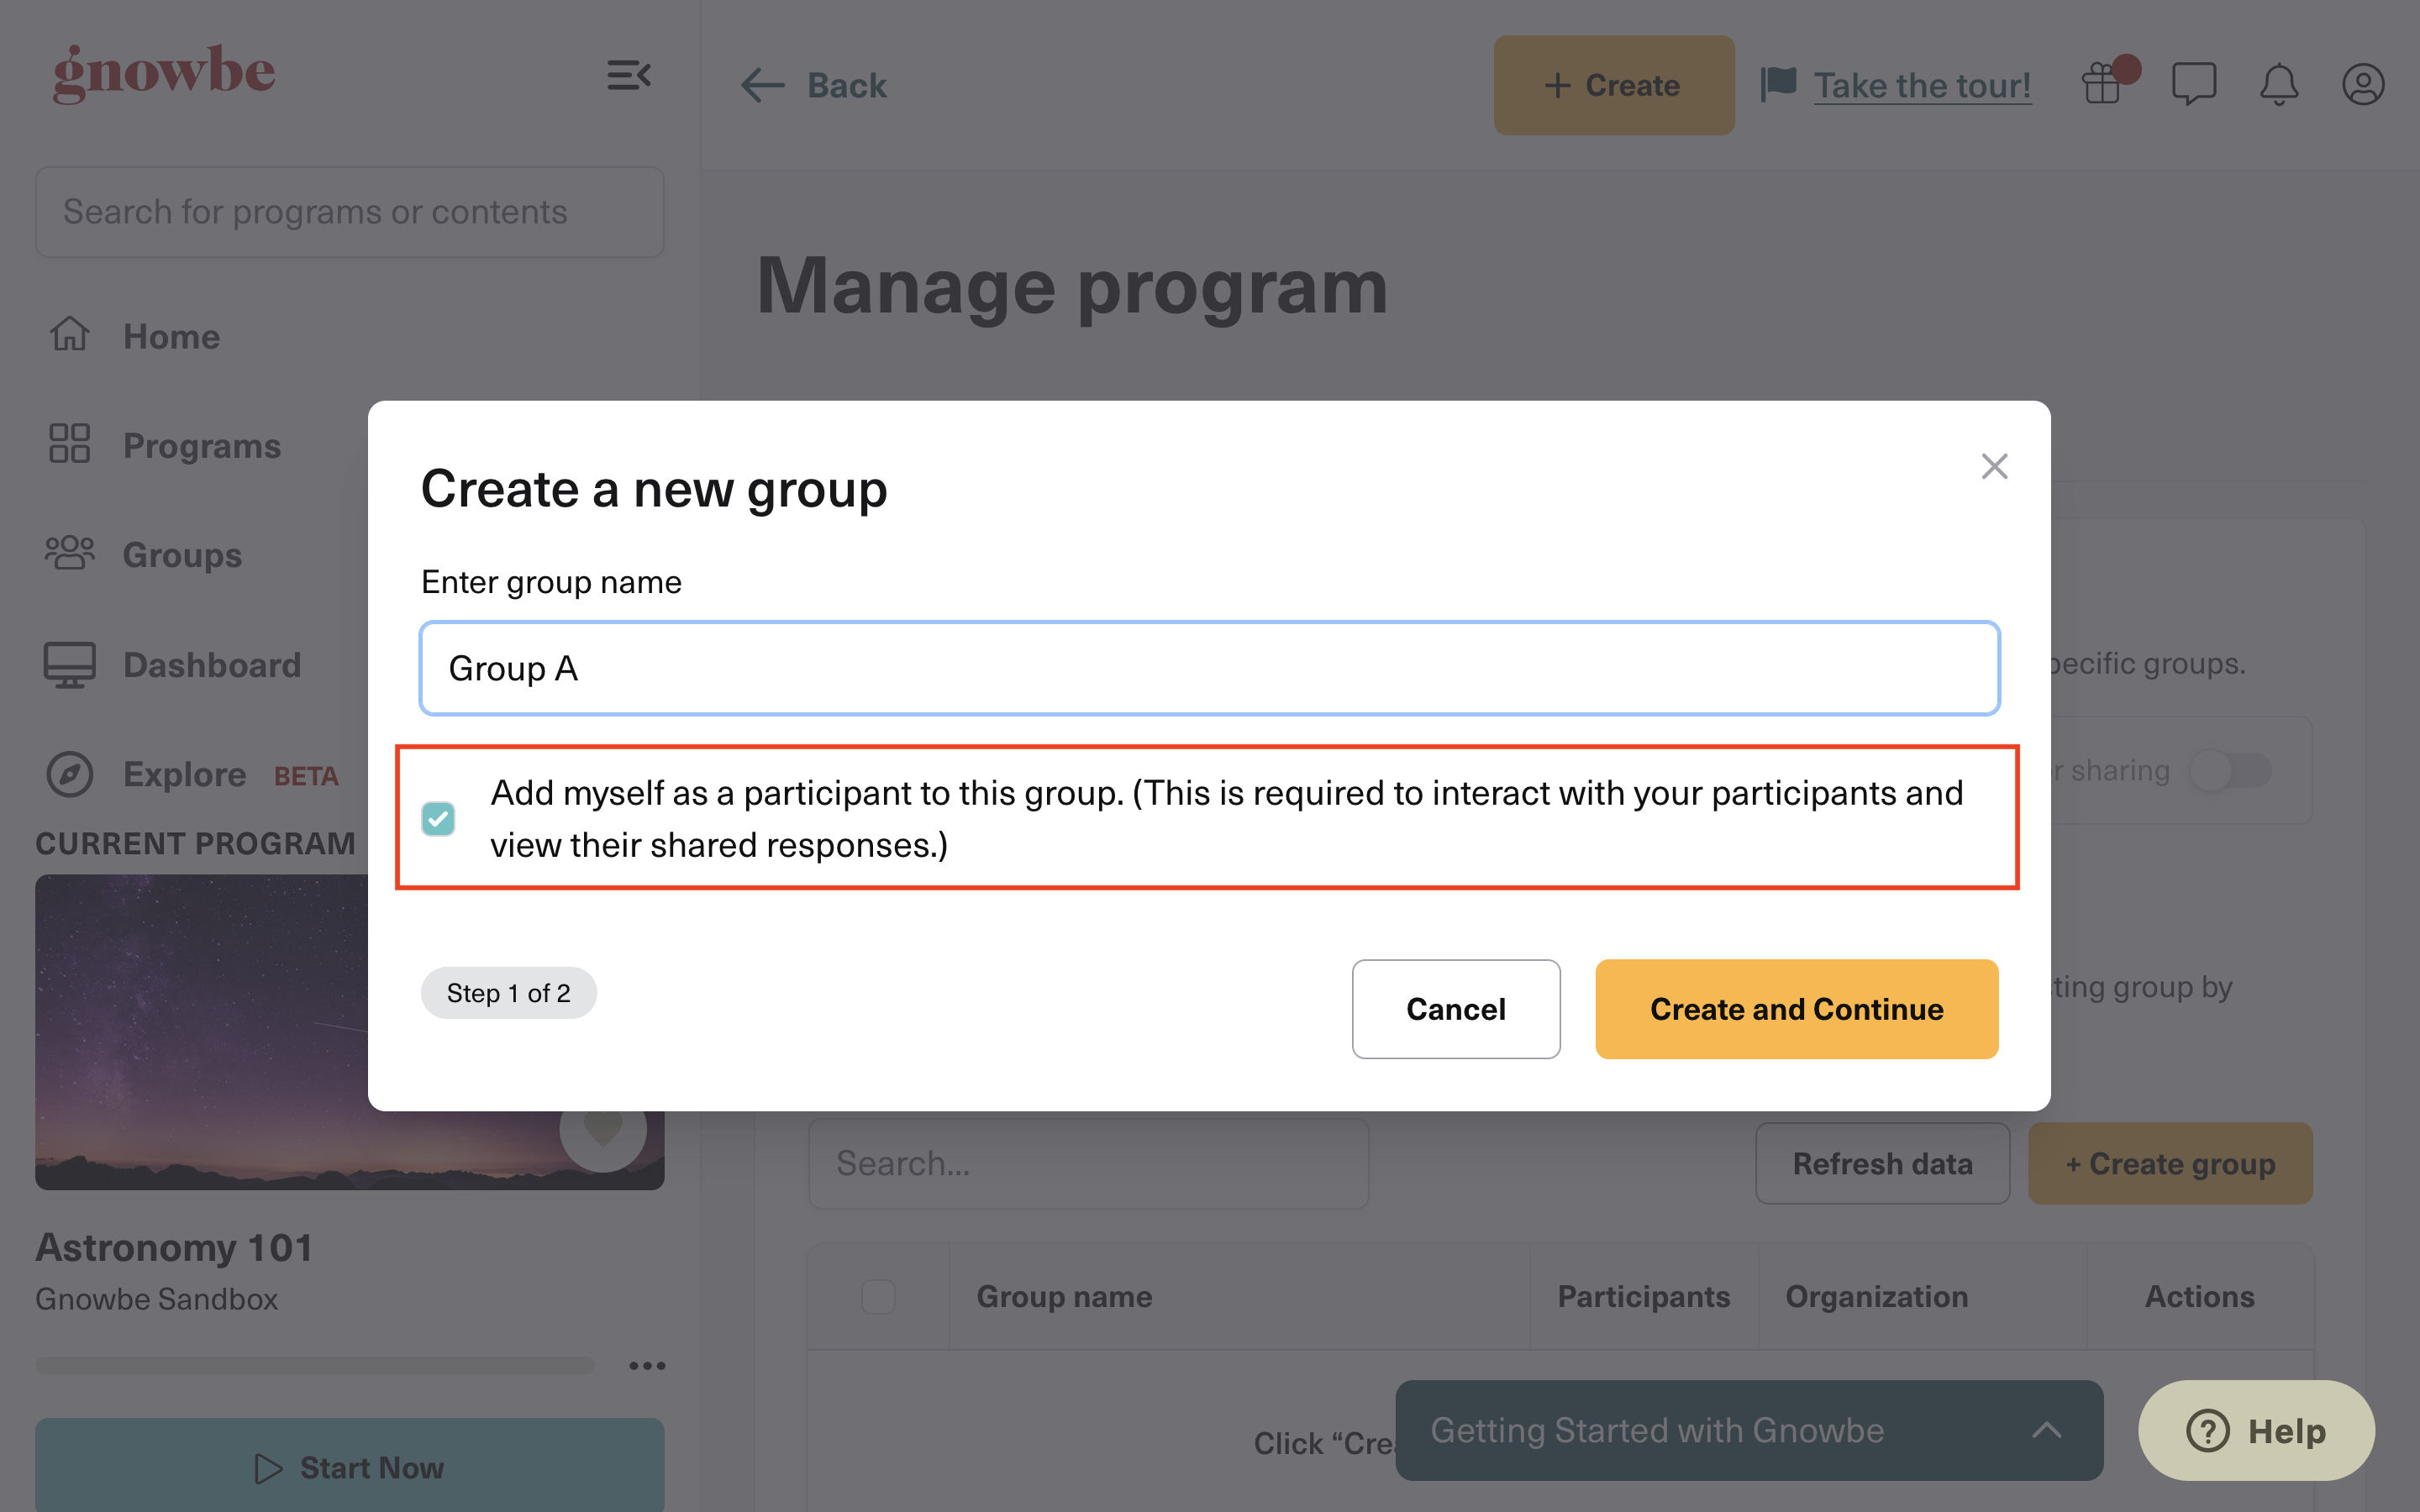The width and height of the screenshot is (2420, 1512).
Task: Click the Explore compass icon
Action: [70, 774]
